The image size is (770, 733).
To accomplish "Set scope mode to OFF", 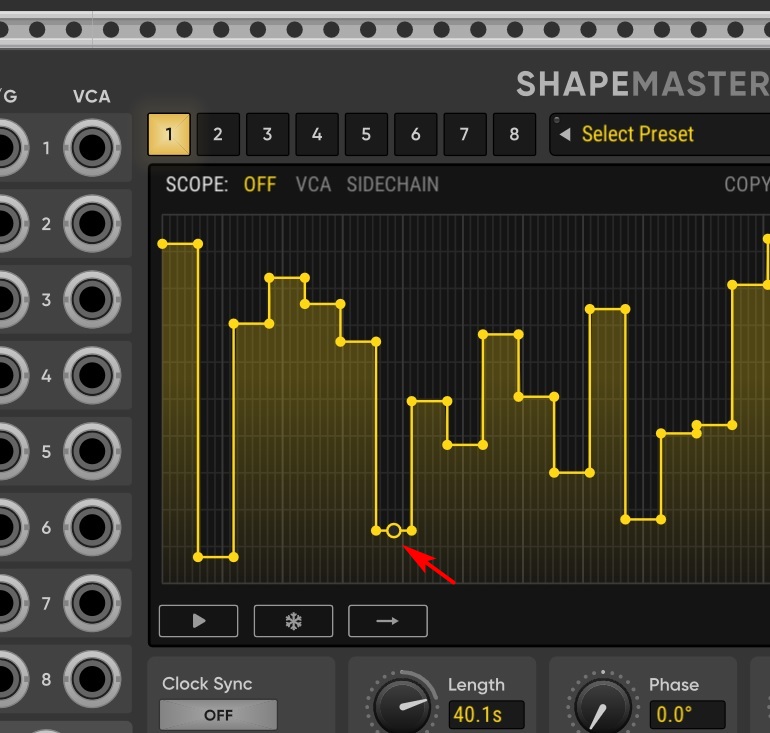I will click(260, 185).
